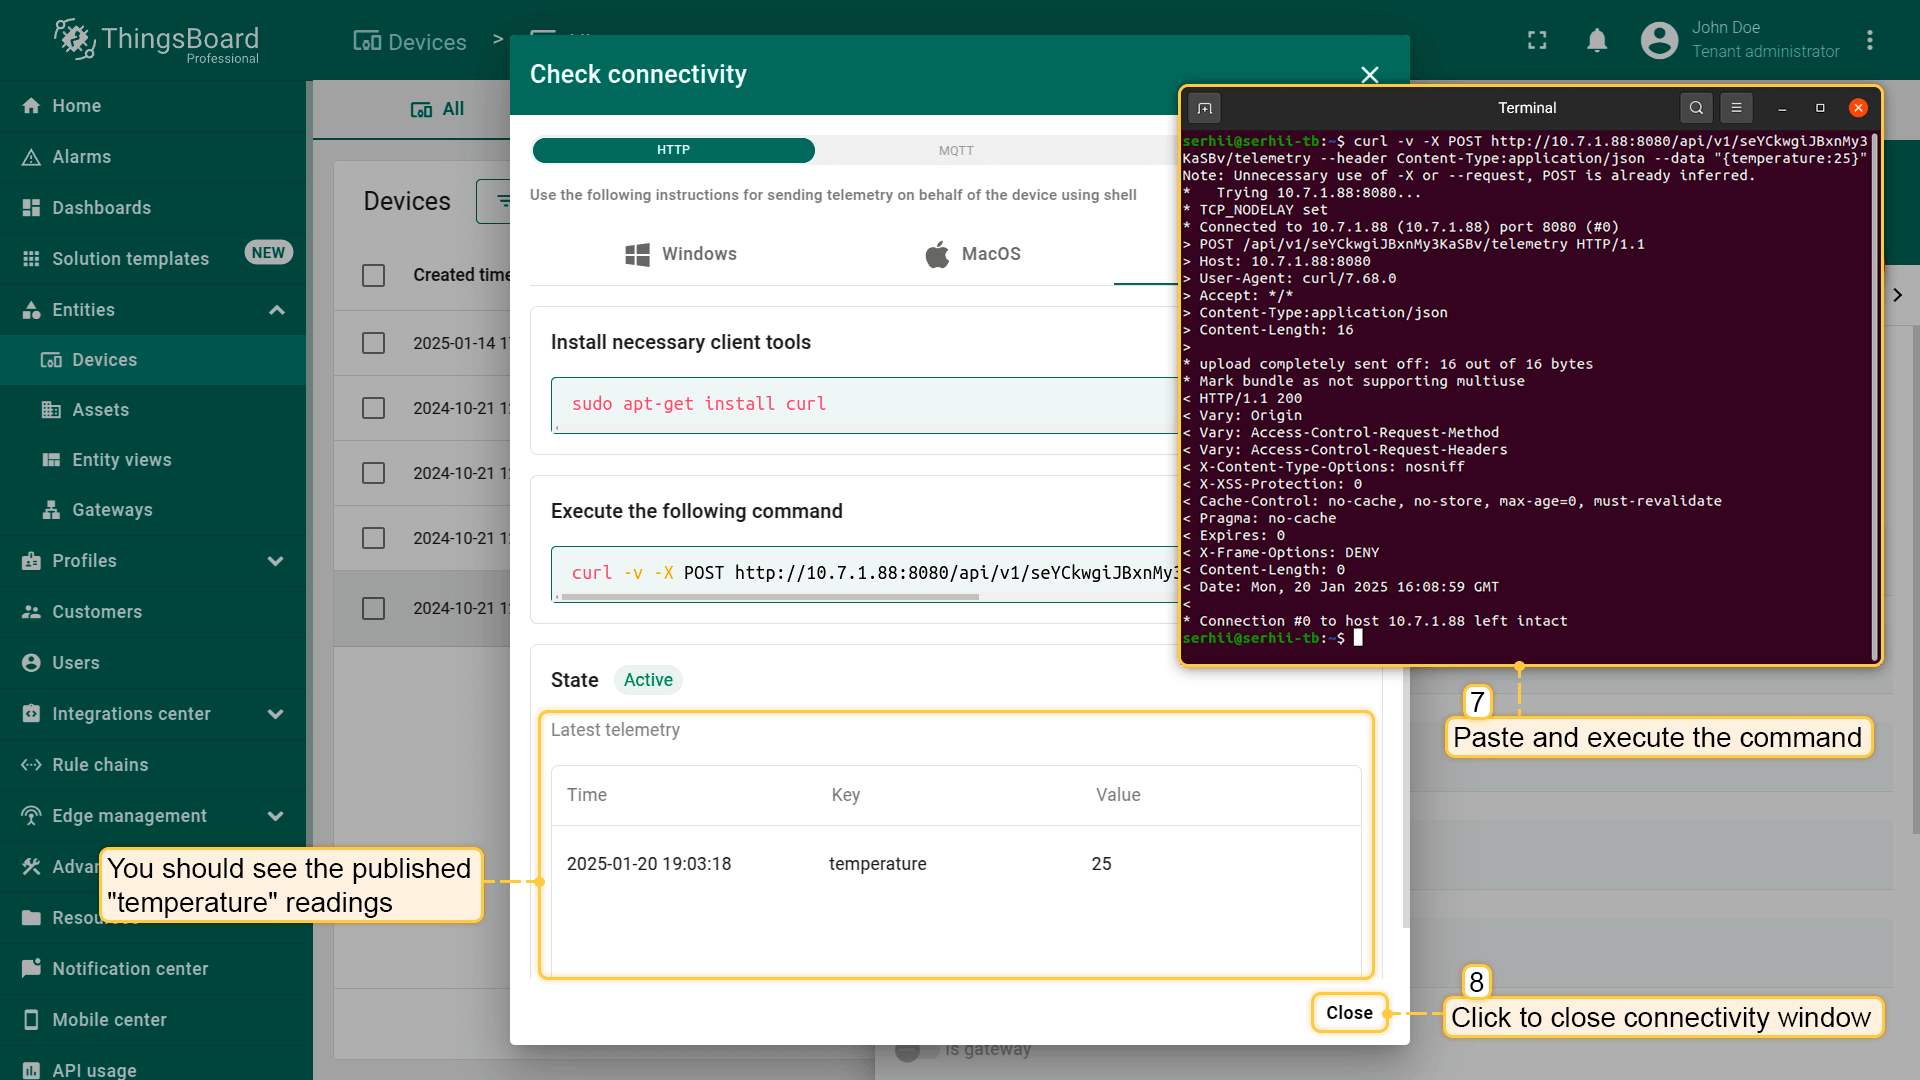Expand the Integrations center section
1920x1080 pixels.
[275, 714]
